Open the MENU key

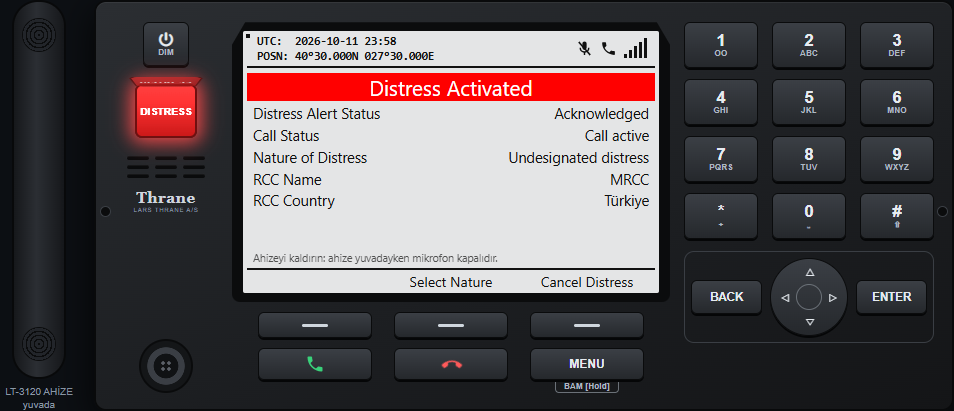click(x=587, y=364)
